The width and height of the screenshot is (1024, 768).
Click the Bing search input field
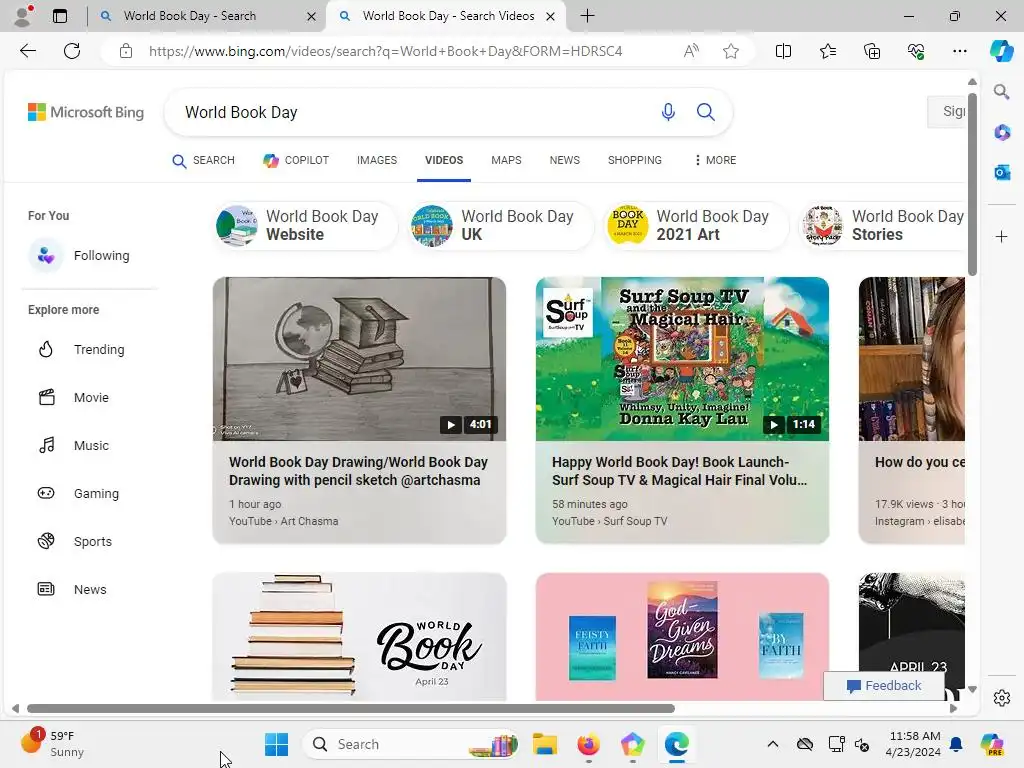click(x=418, y=112)
